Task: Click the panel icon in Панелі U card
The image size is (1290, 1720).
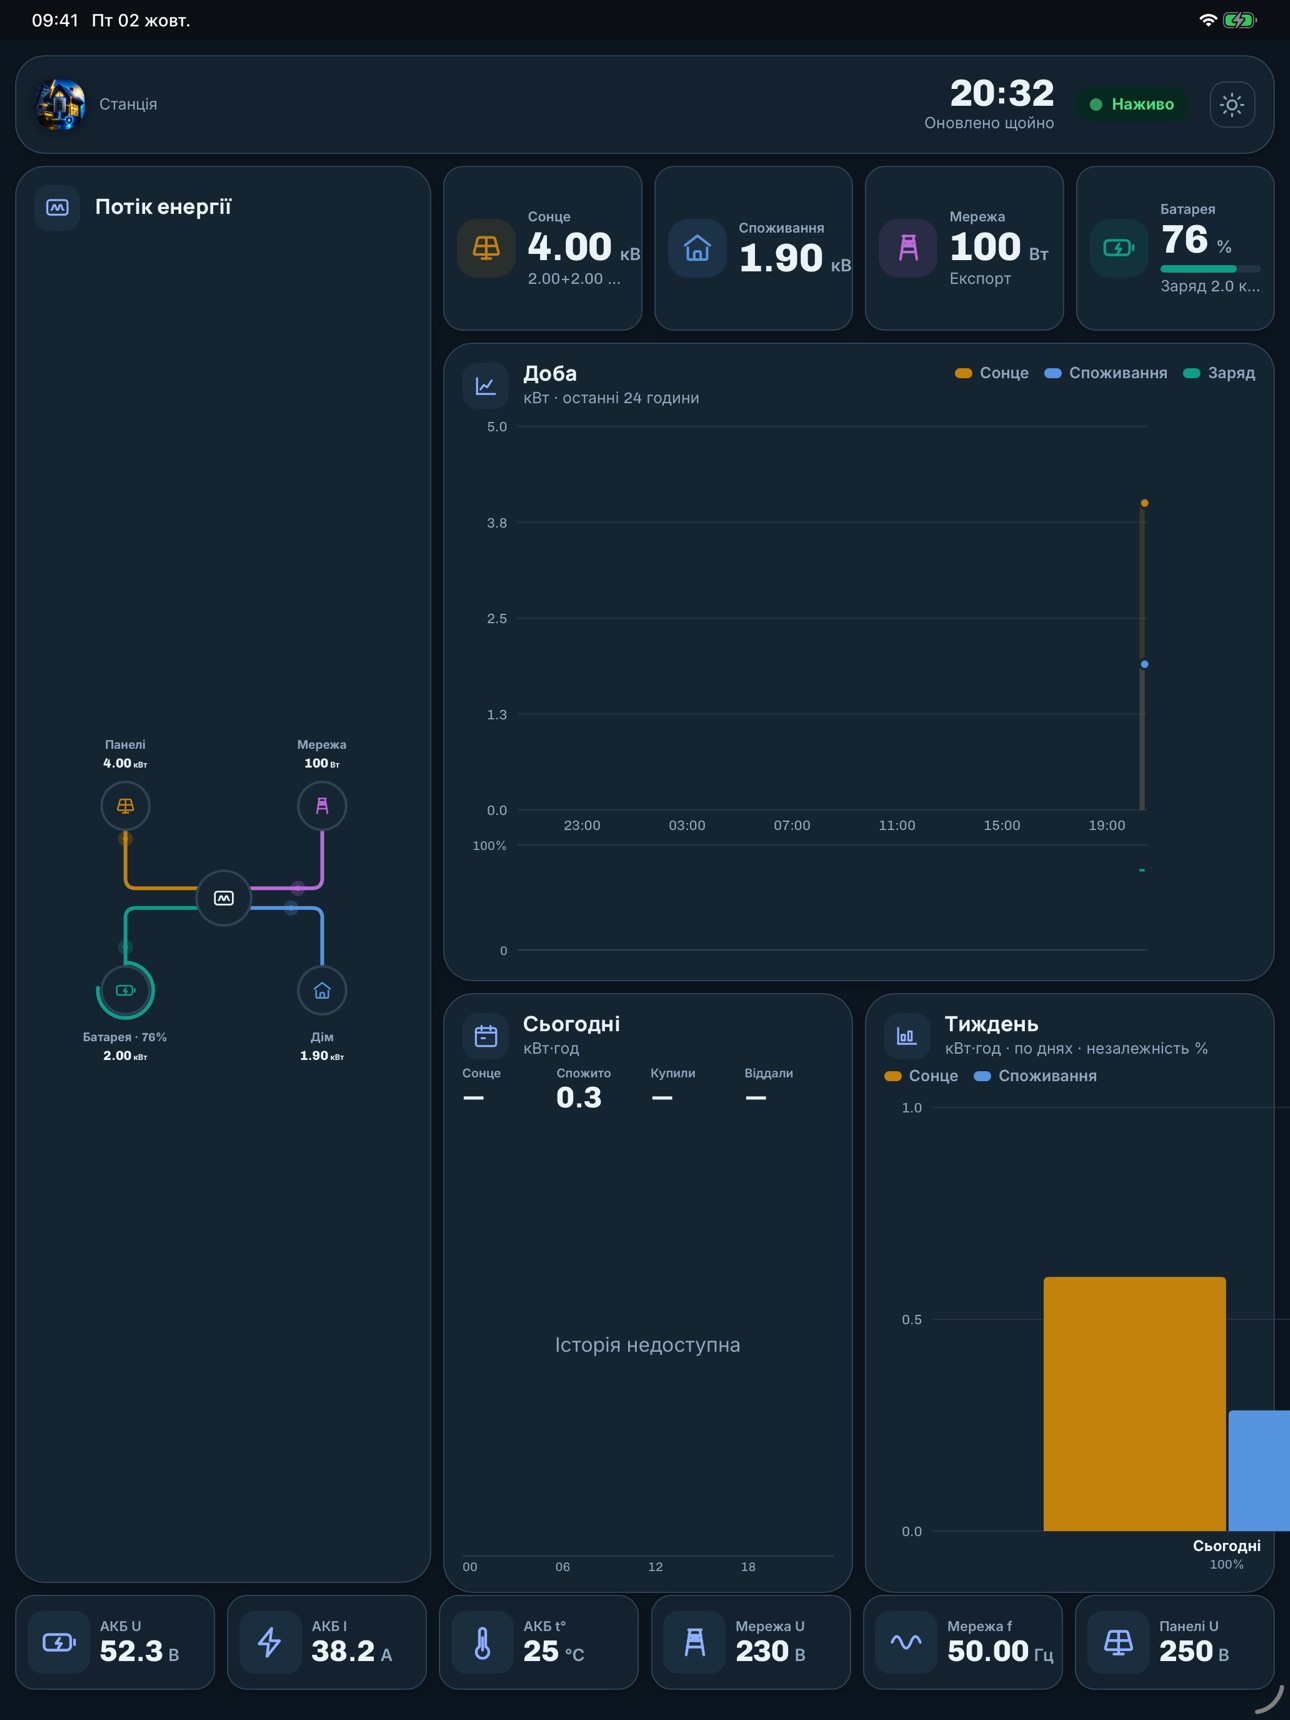Action: pos(1118,1642)
